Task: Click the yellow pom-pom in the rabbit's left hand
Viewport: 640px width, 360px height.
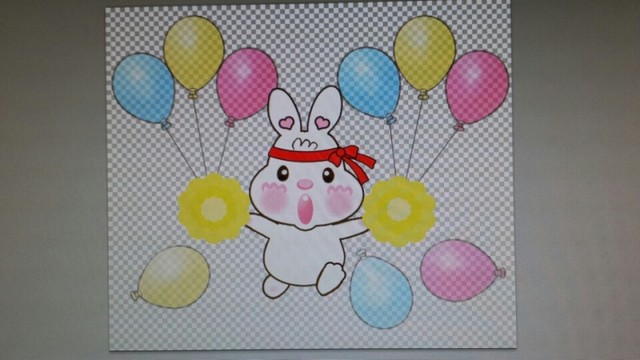Action: pos(213,208)
